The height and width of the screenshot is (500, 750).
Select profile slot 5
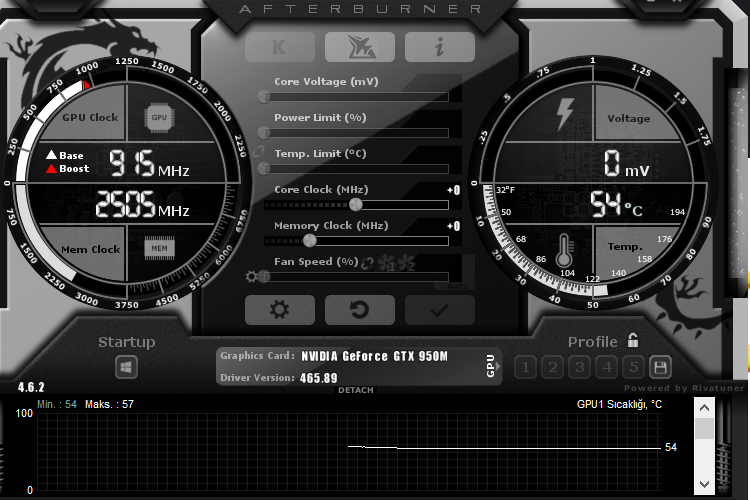pyautogui.click(x=634, y=367)
